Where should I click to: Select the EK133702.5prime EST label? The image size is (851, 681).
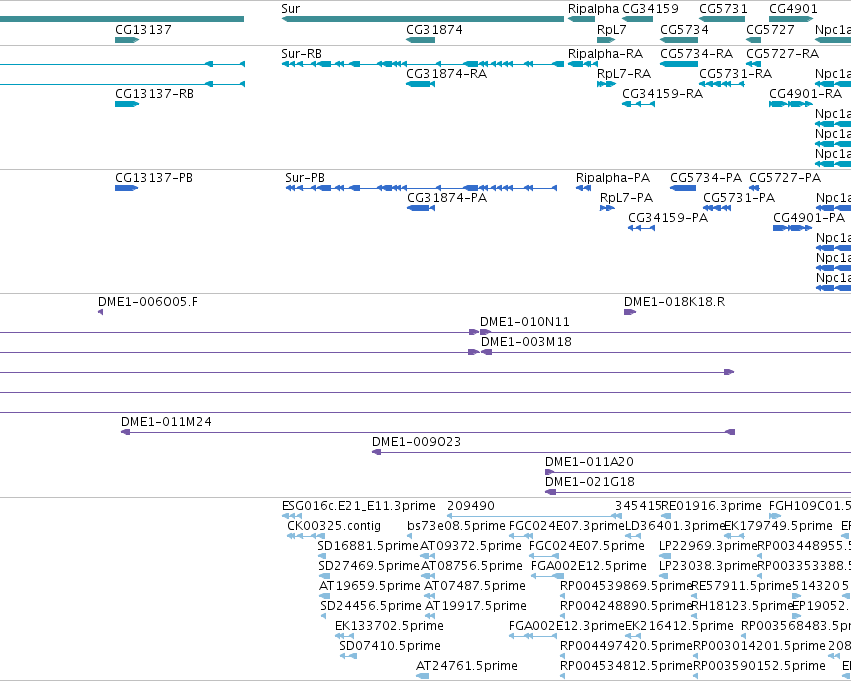pos(389,626)
